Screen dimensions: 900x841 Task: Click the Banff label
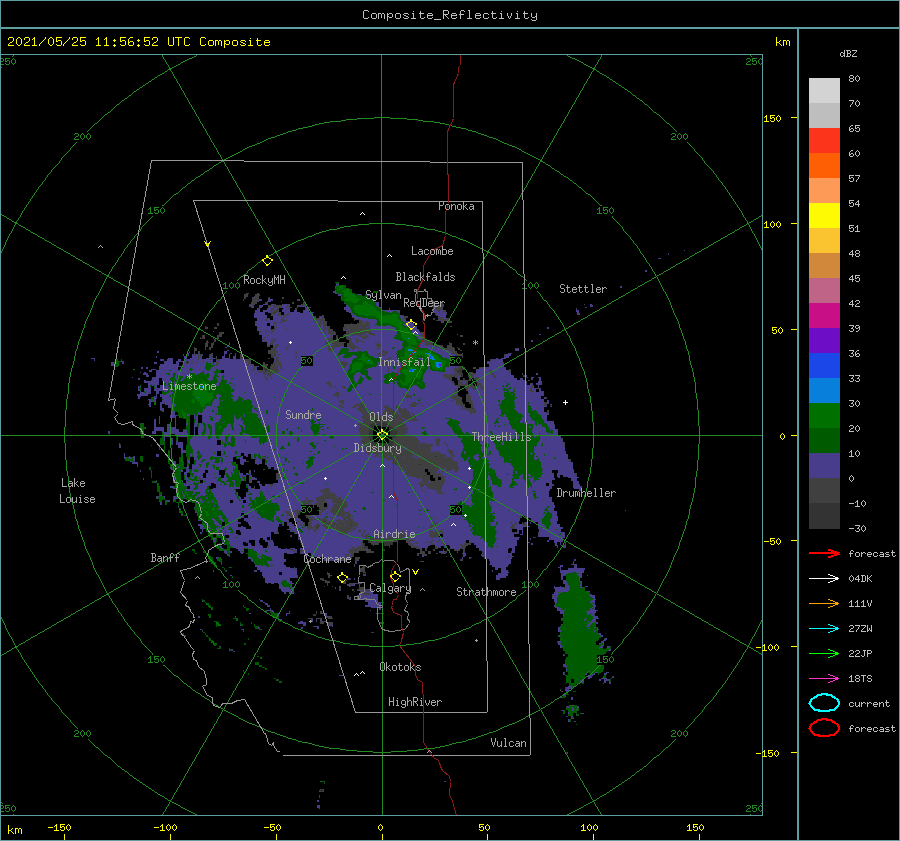click(x=165, y=557)
